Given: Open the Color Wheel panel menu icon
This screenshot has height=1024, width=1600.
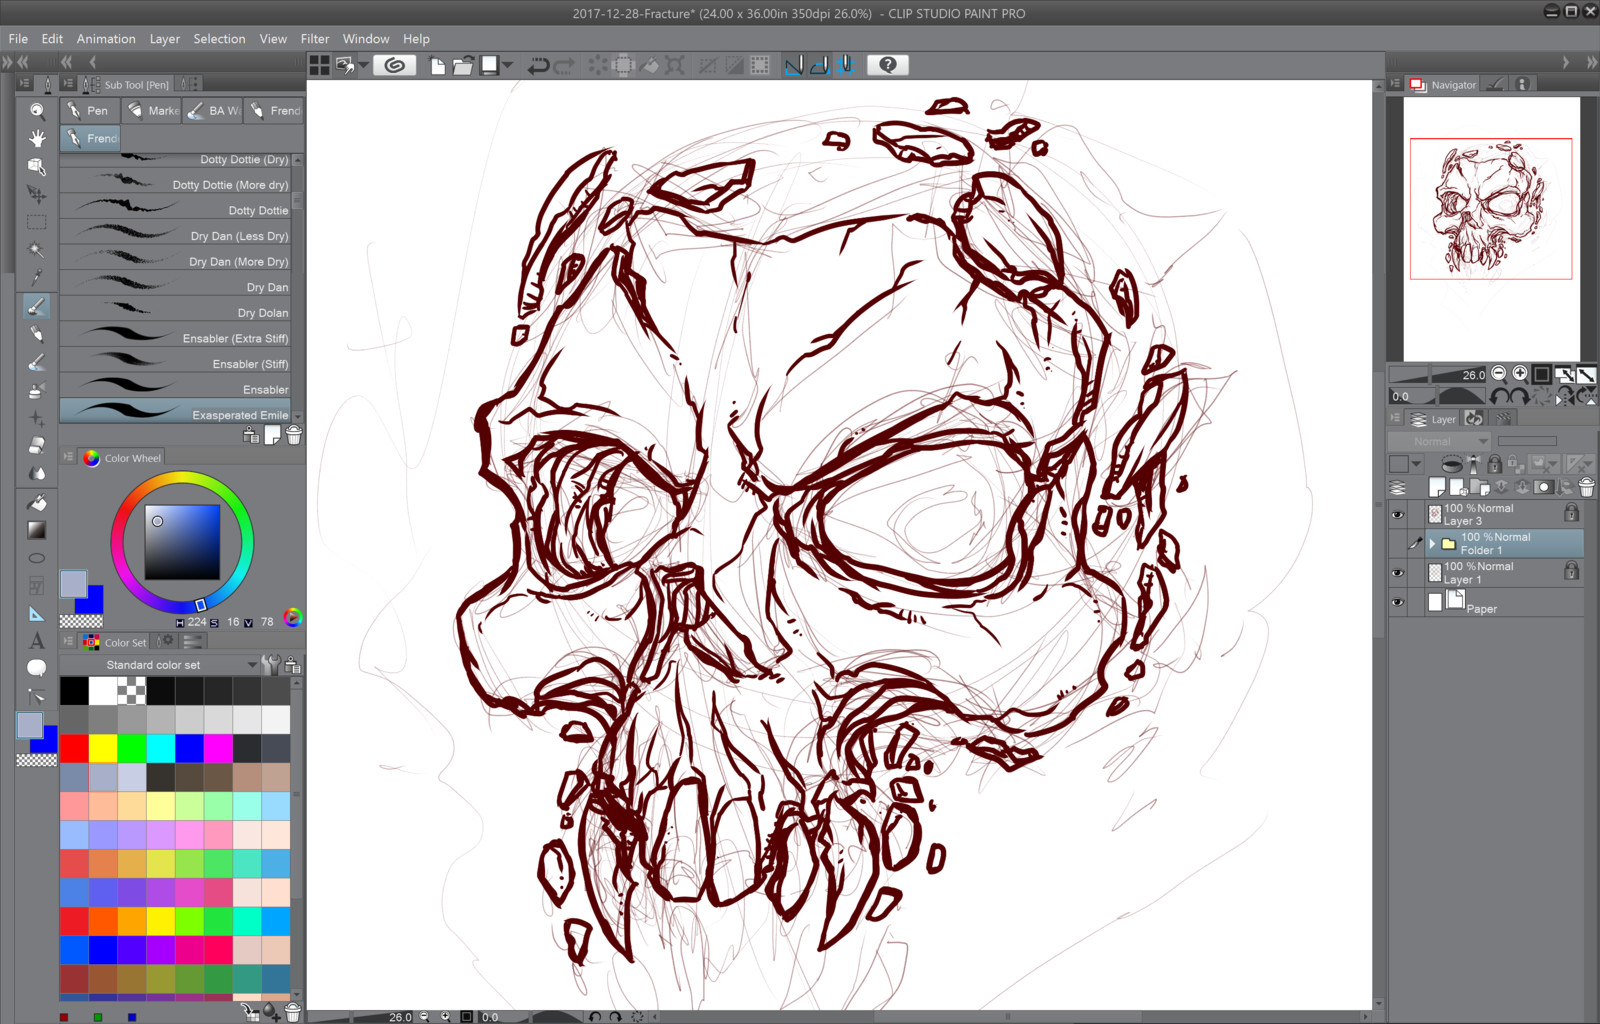Looking at the screenshot, I should pos(68,457).
